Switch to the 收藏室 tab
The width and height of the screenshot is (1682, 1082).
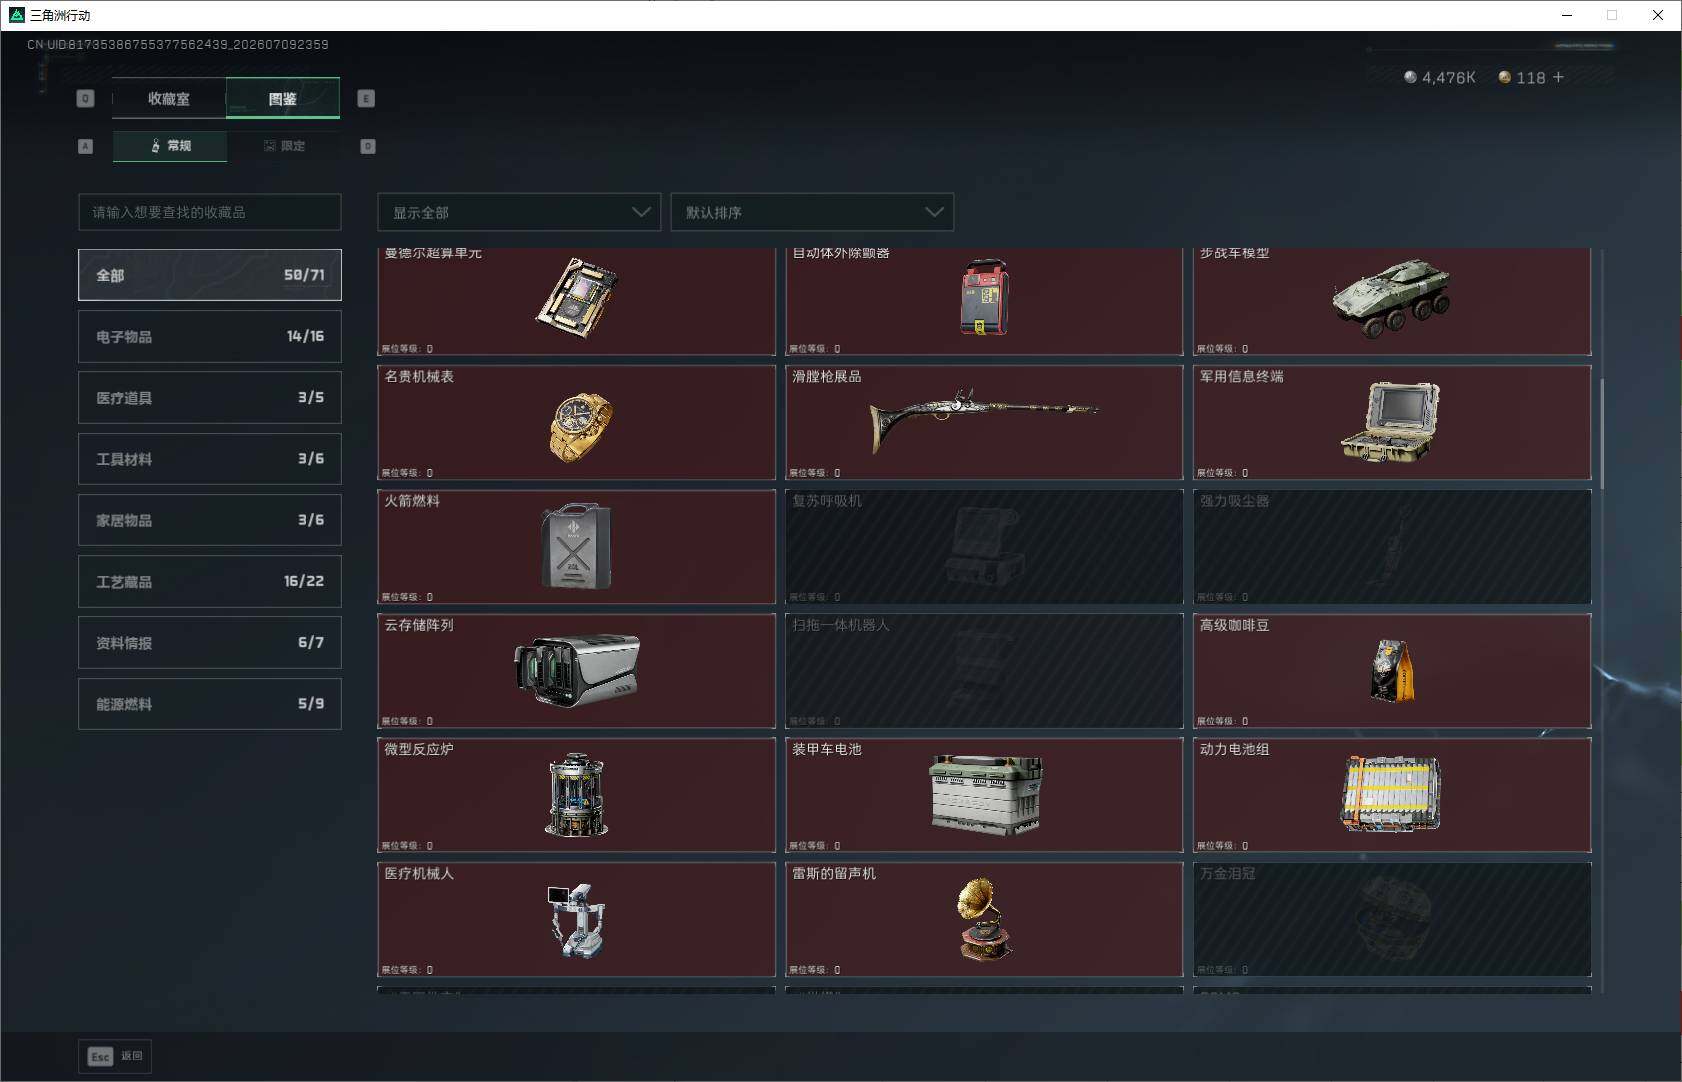(x=169, y=98)
